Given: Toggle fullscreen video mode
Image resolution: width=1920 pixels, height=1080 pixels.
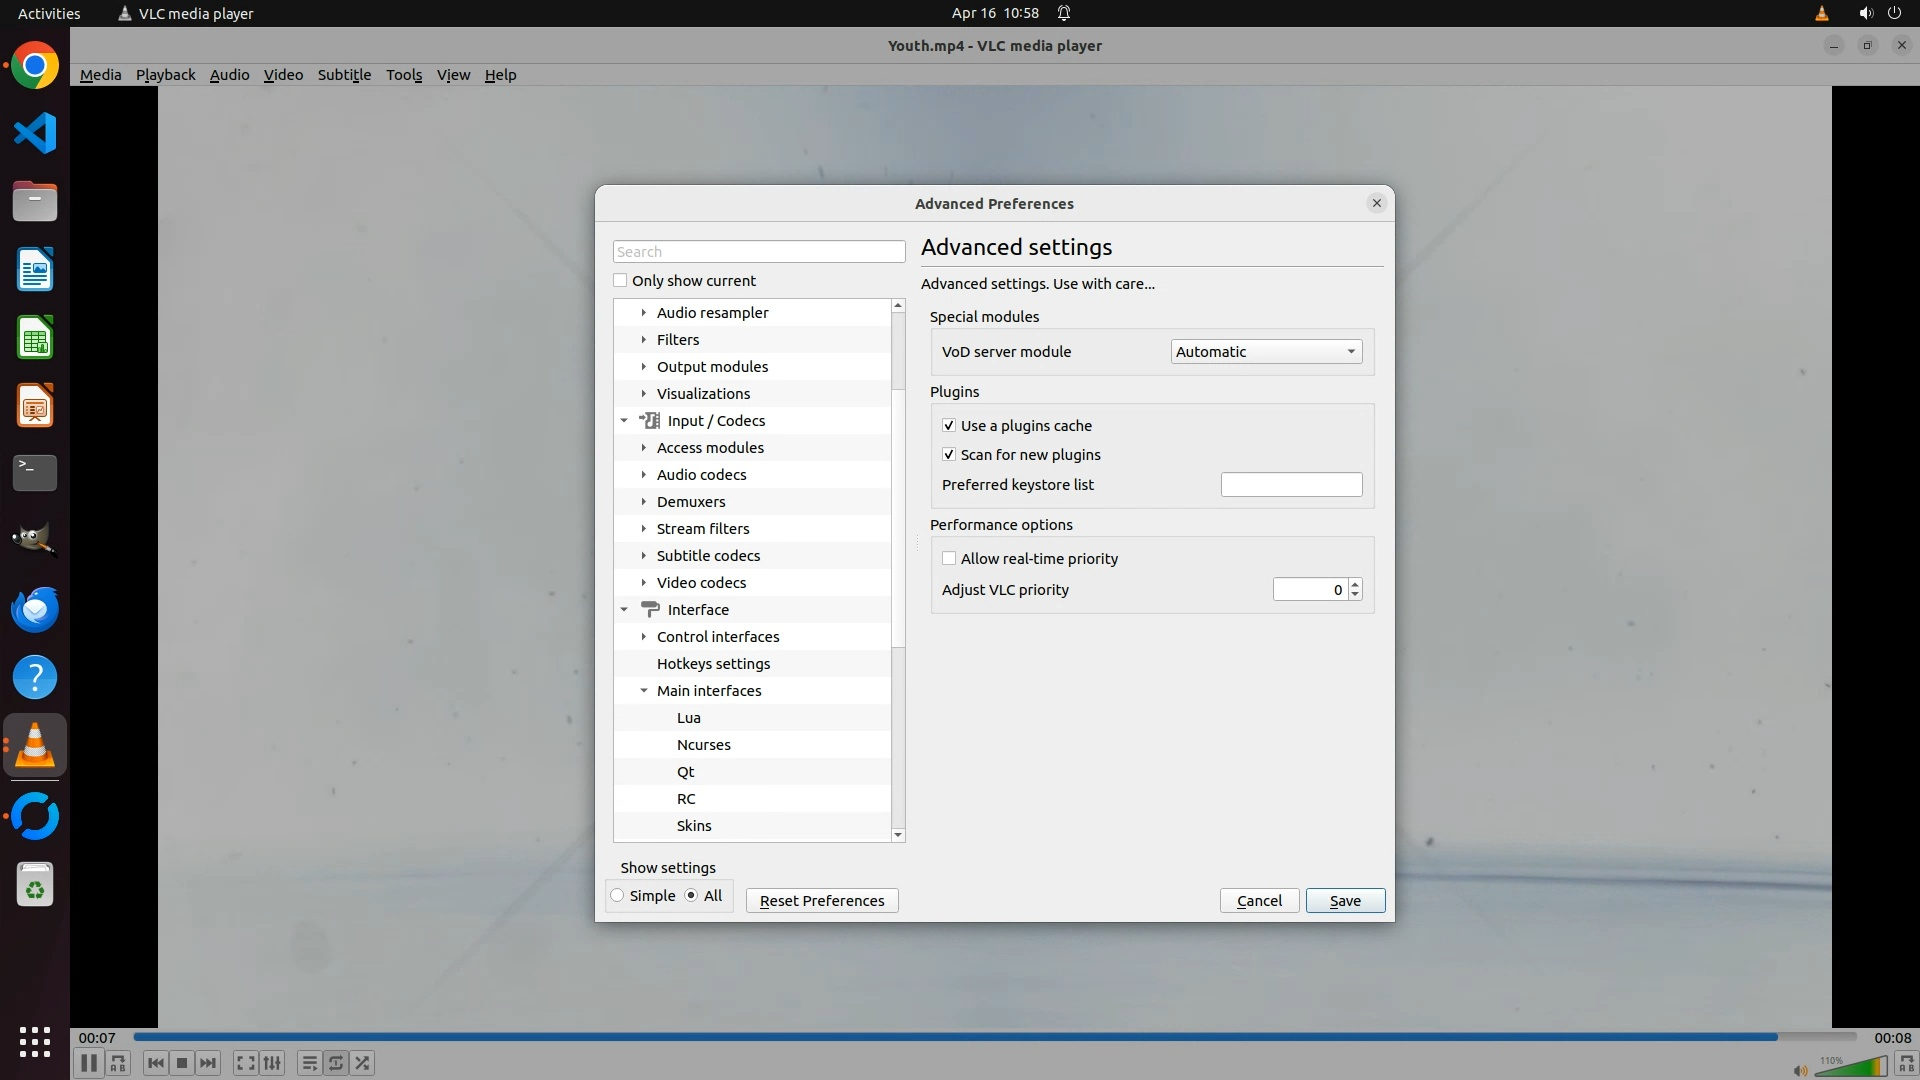Looking at the screenshot, I should (245, 1063).
